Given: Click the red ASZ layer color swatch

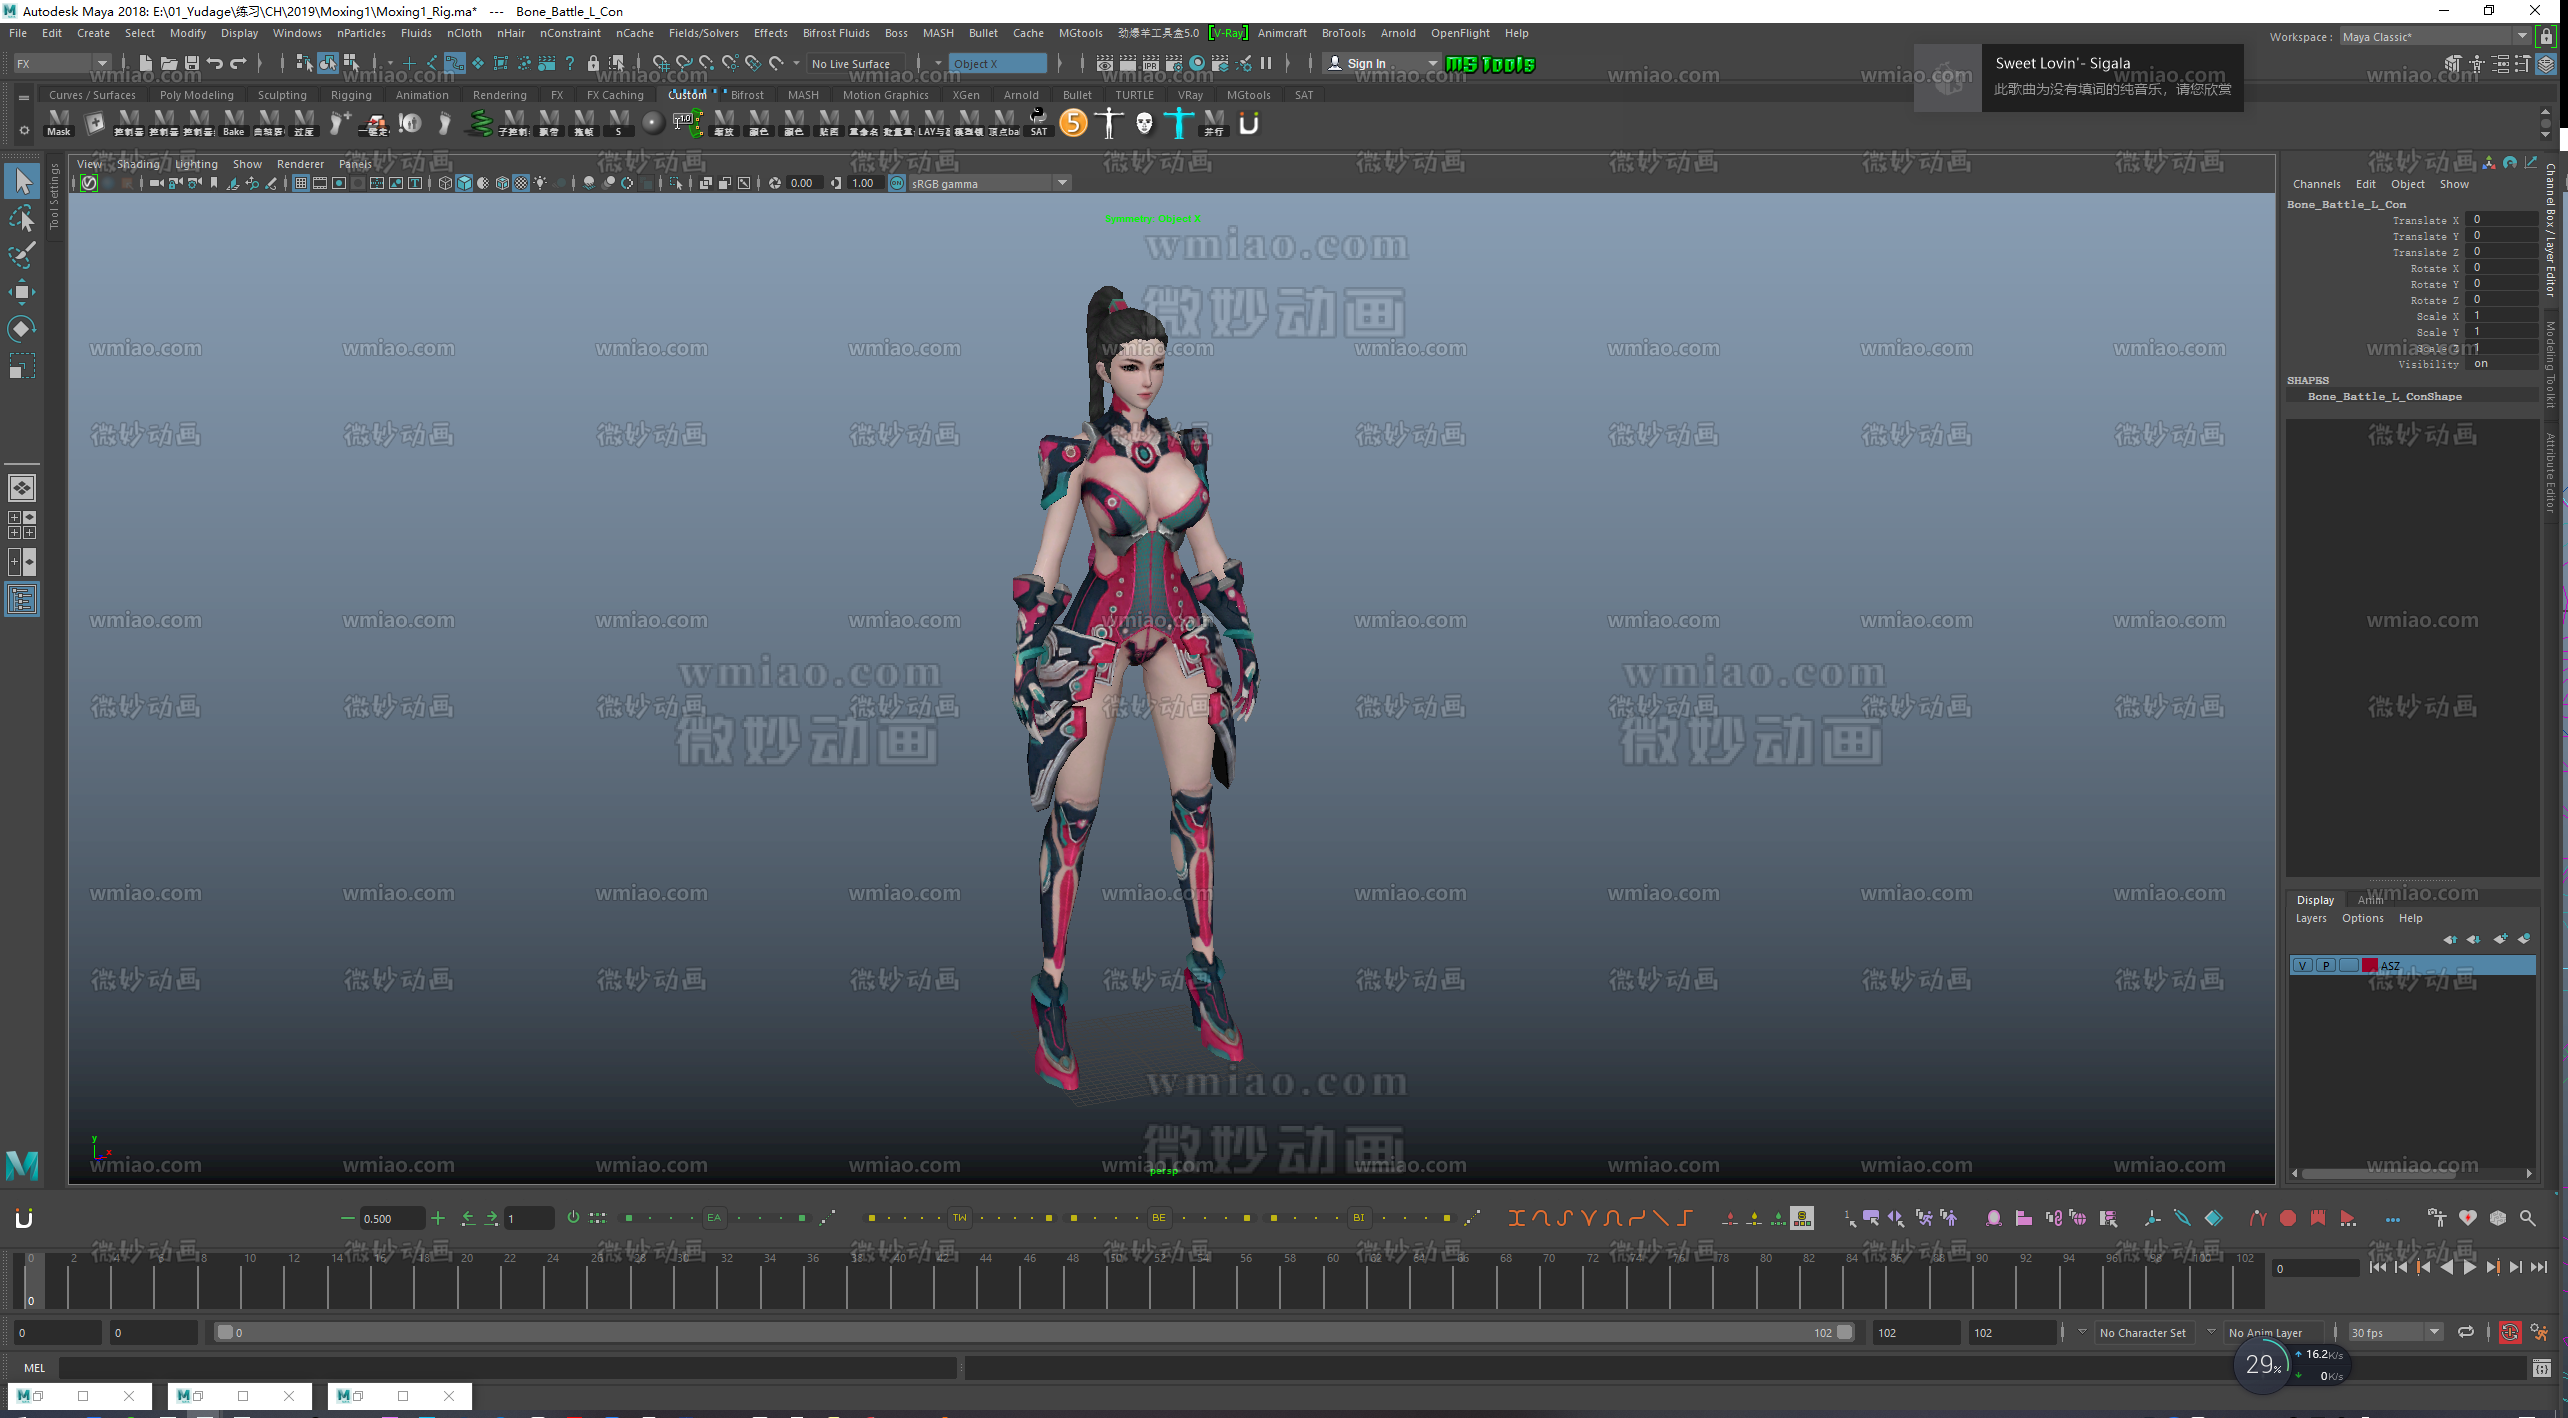Looking at the screenshot, I should click(2370, 965).
